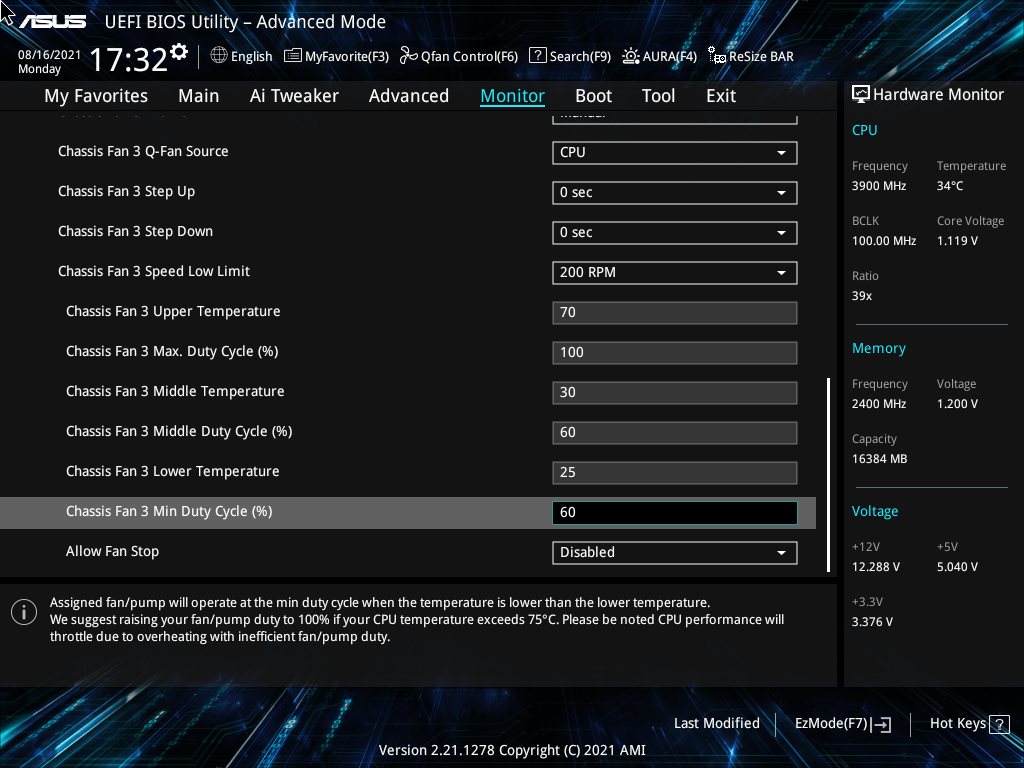
Task: Click Core Voltage 1.119 V value
Action: coord(957,241)
